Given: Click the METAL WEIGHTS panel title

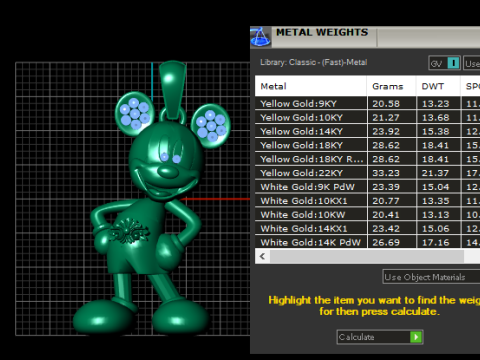Looking at the screenshot, I should click(x=322, y=32).
